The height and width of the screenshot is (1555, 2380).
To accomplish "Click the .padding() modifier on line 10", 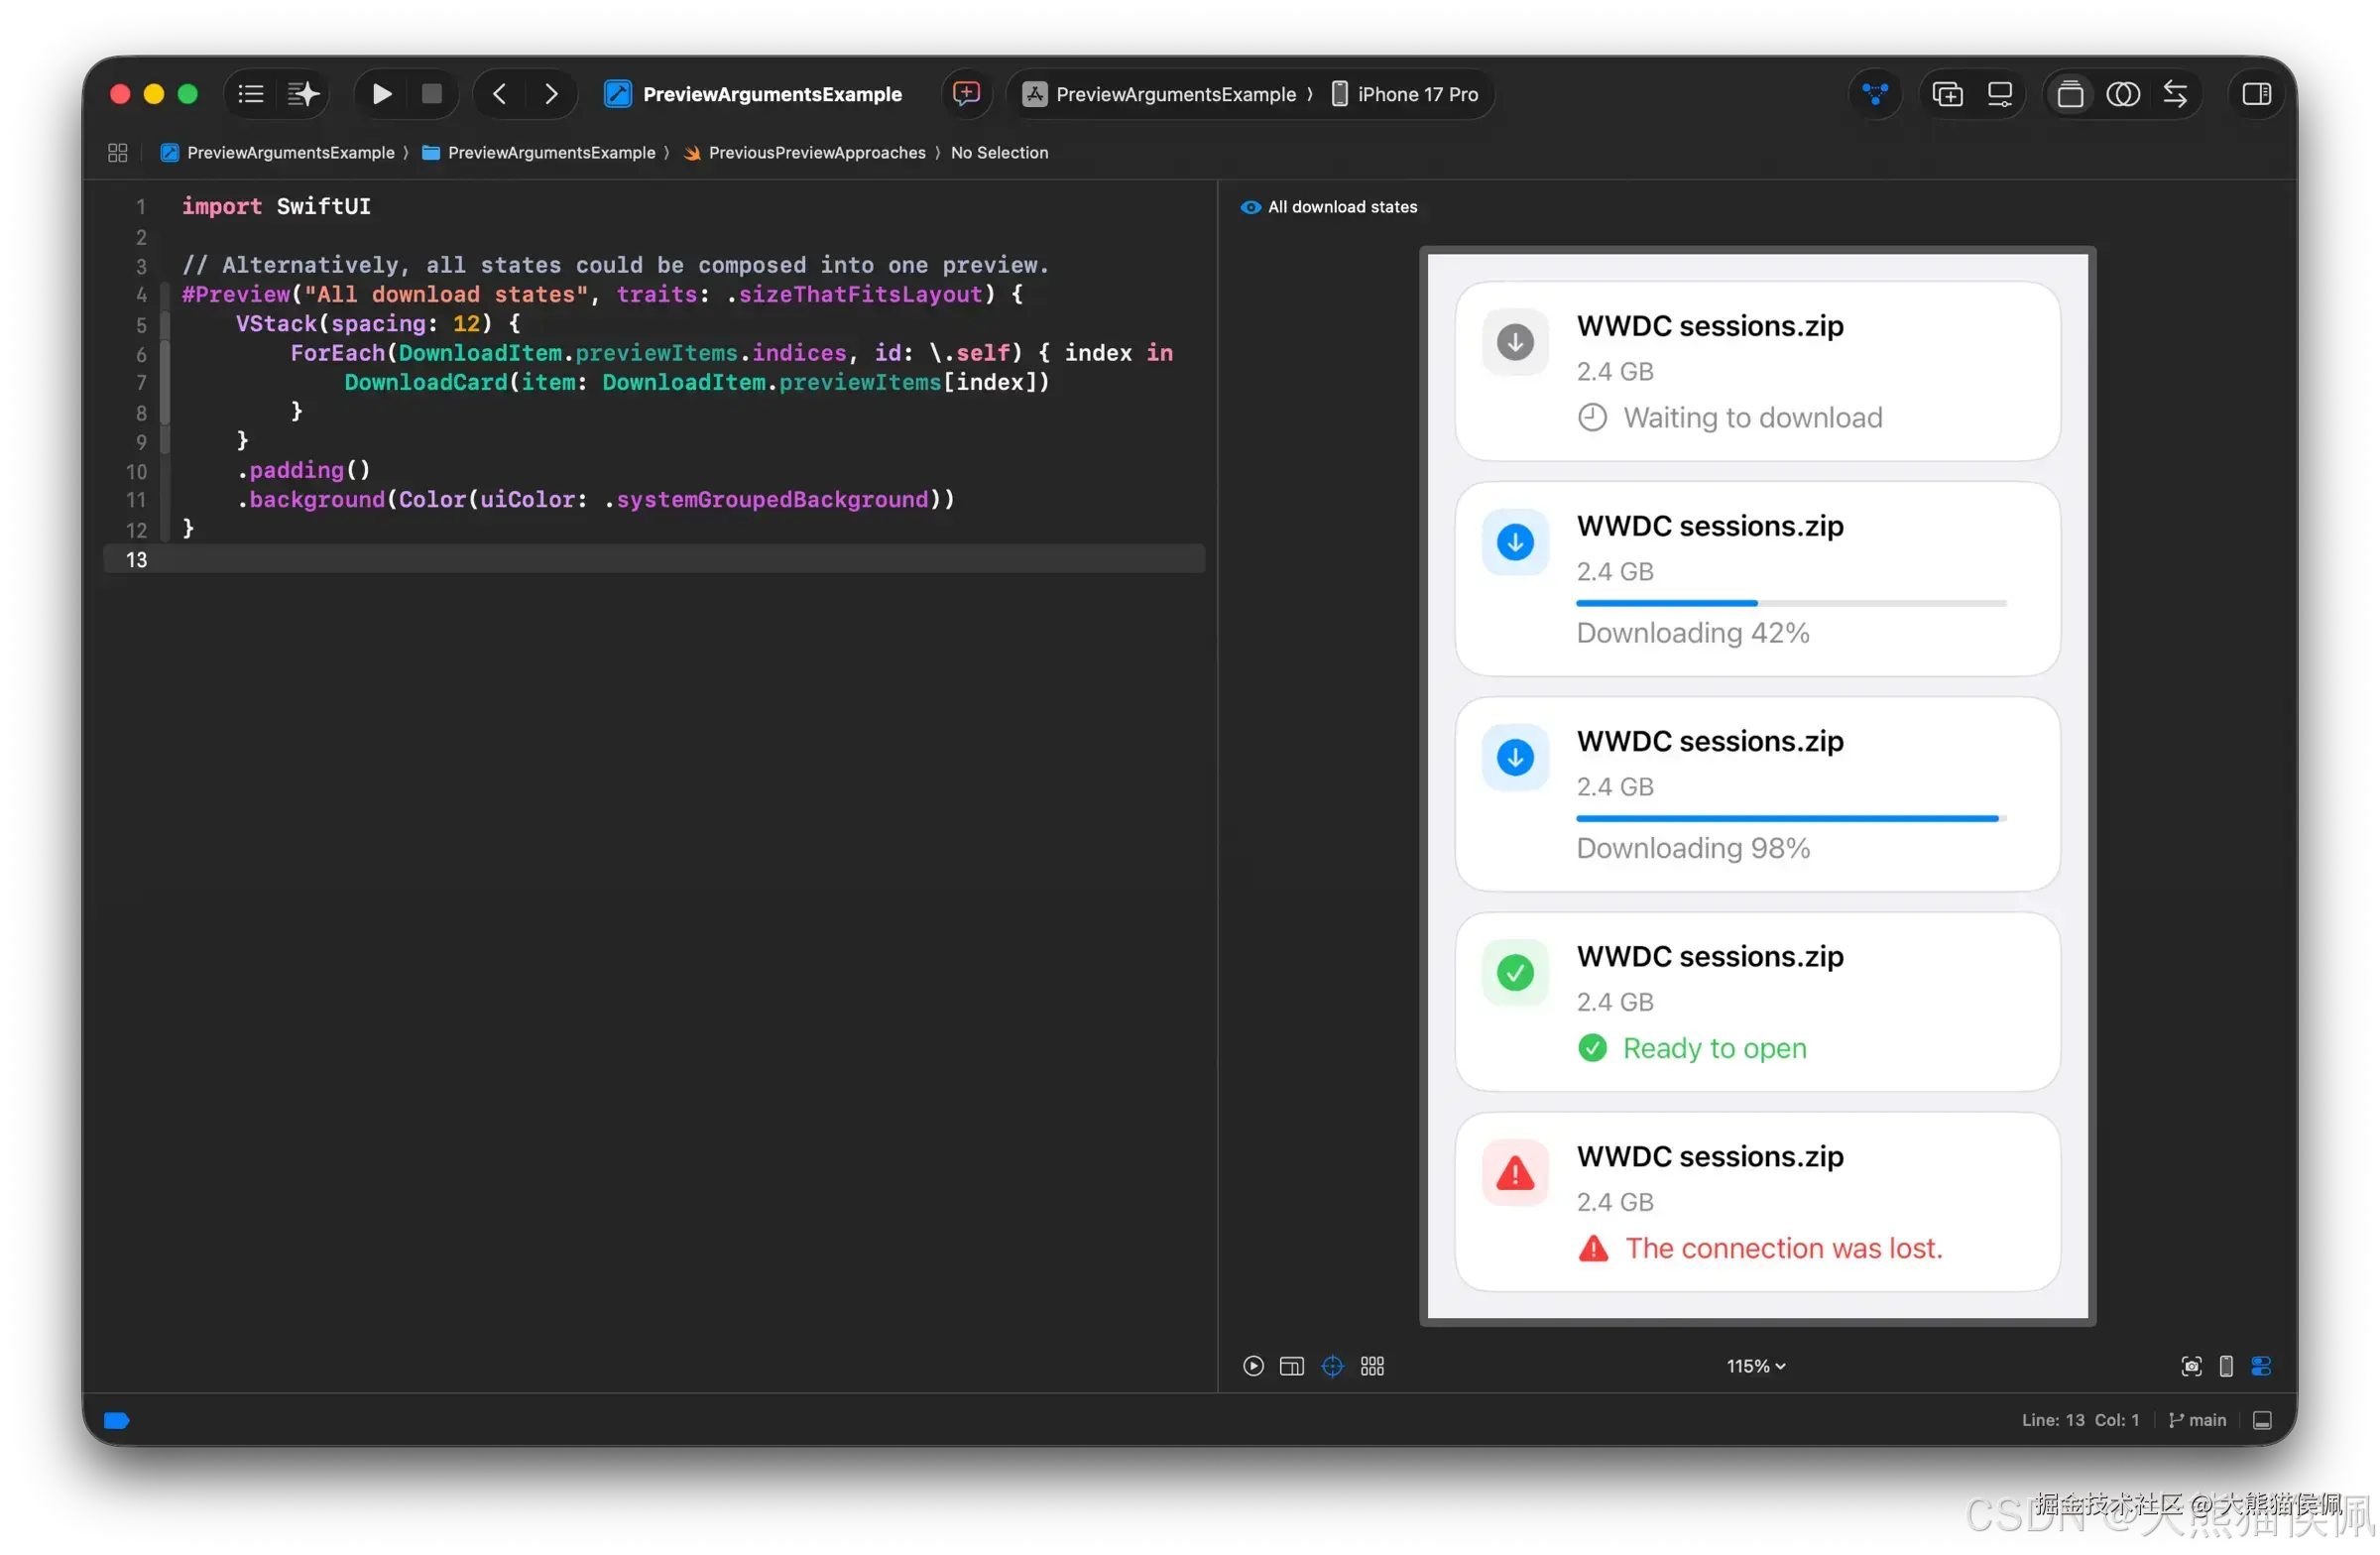I will pos(304,470).
